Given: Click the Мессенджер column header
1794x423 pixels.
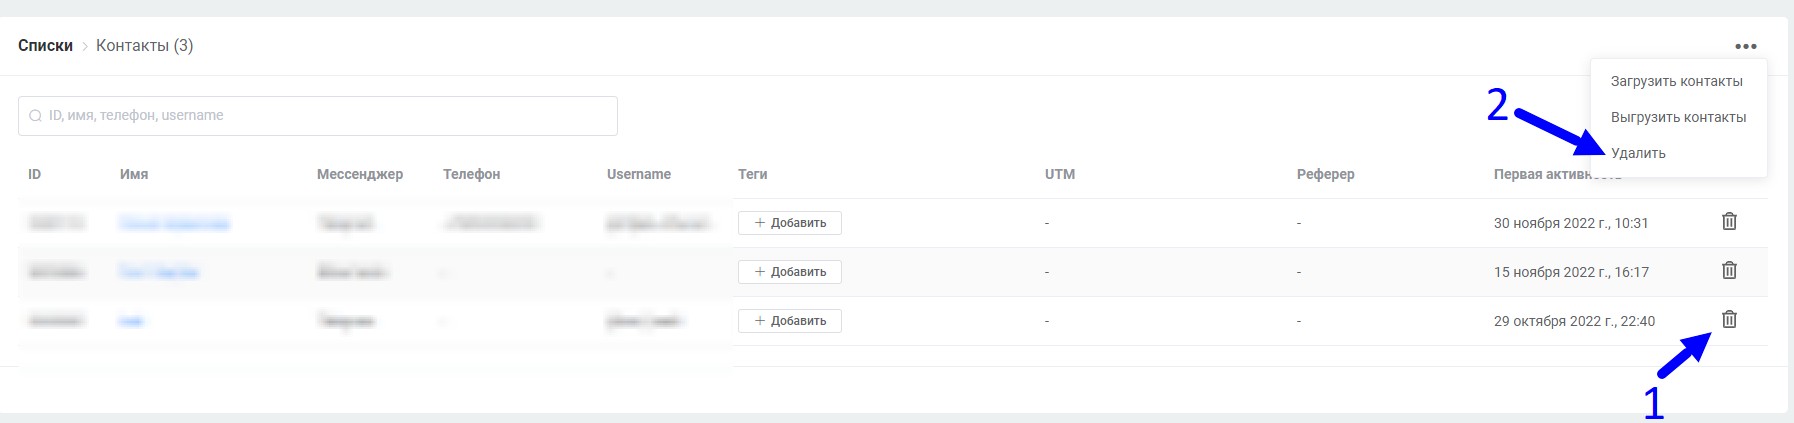Looking at the screenshot, I should (x=359, y=174).
